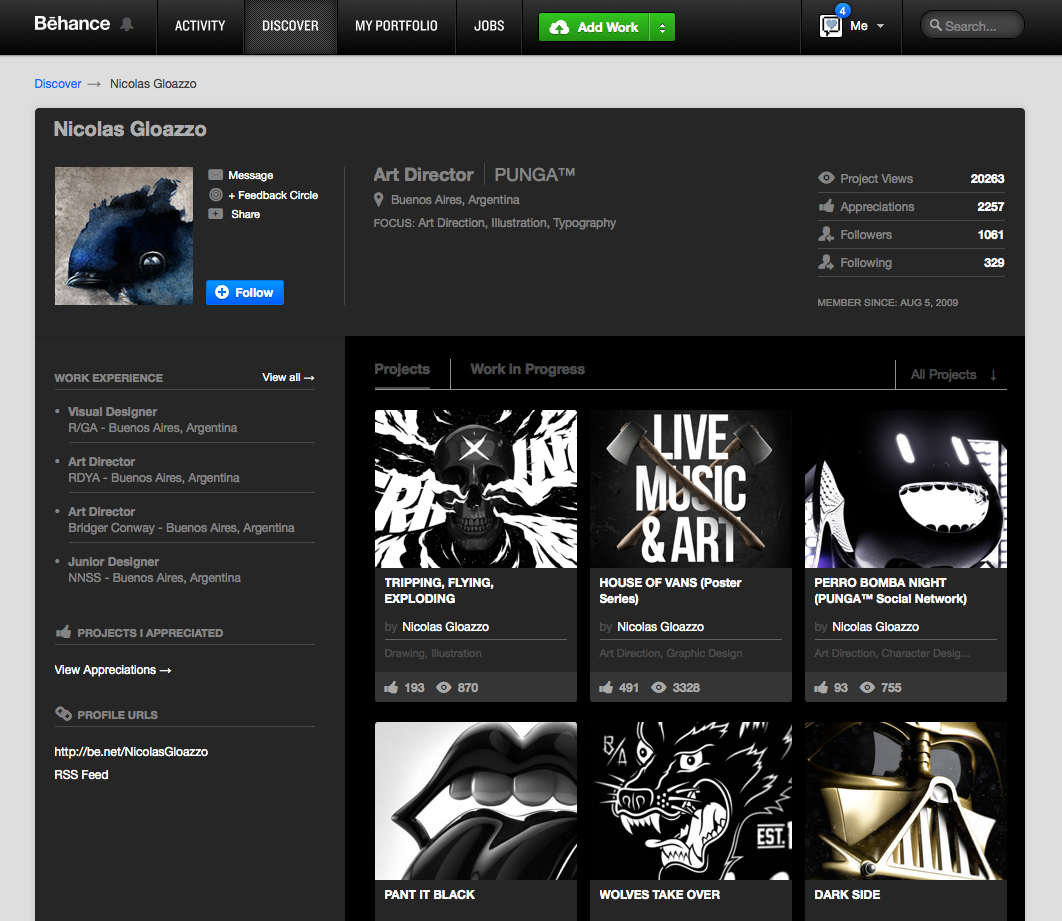Click the TRIPPING, FLYING, EXPLODING title

coord(439,591)
